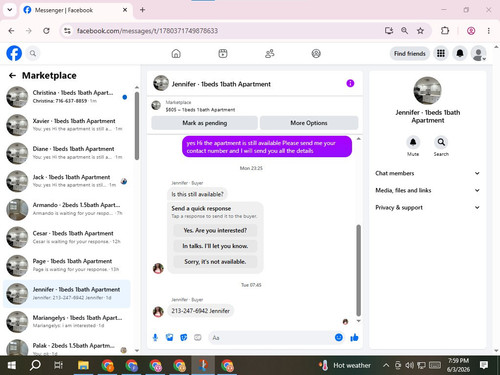Click the address bar URL

coord(147,31)
